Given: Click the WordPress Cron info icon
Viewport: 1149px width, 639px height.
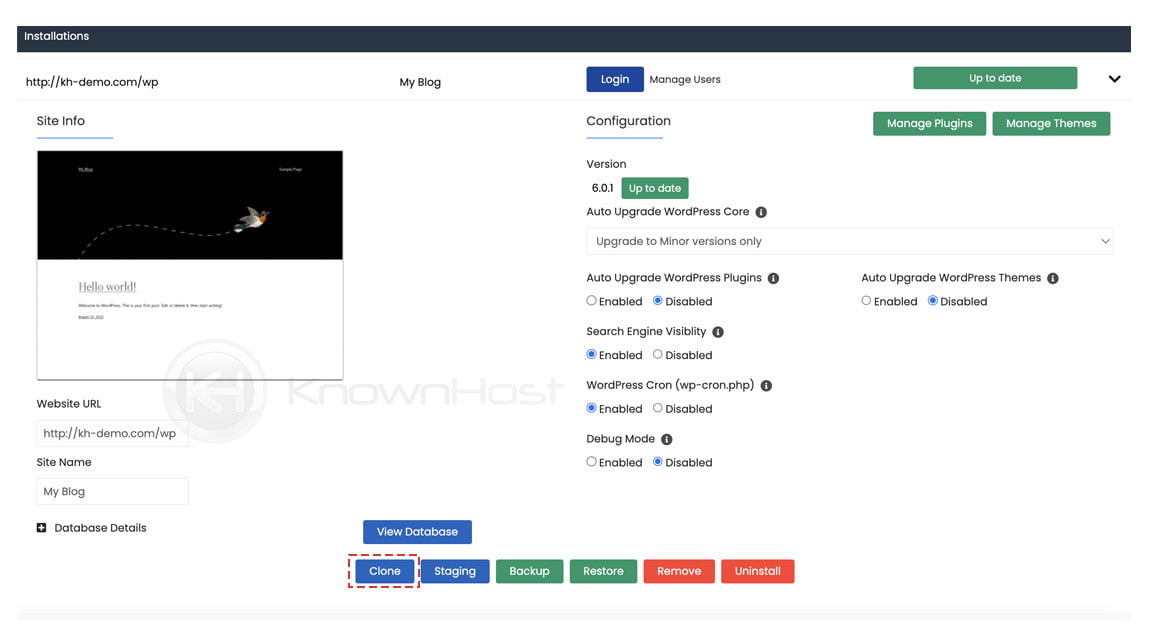Looking at the screenshot, I should coord(766,385).
